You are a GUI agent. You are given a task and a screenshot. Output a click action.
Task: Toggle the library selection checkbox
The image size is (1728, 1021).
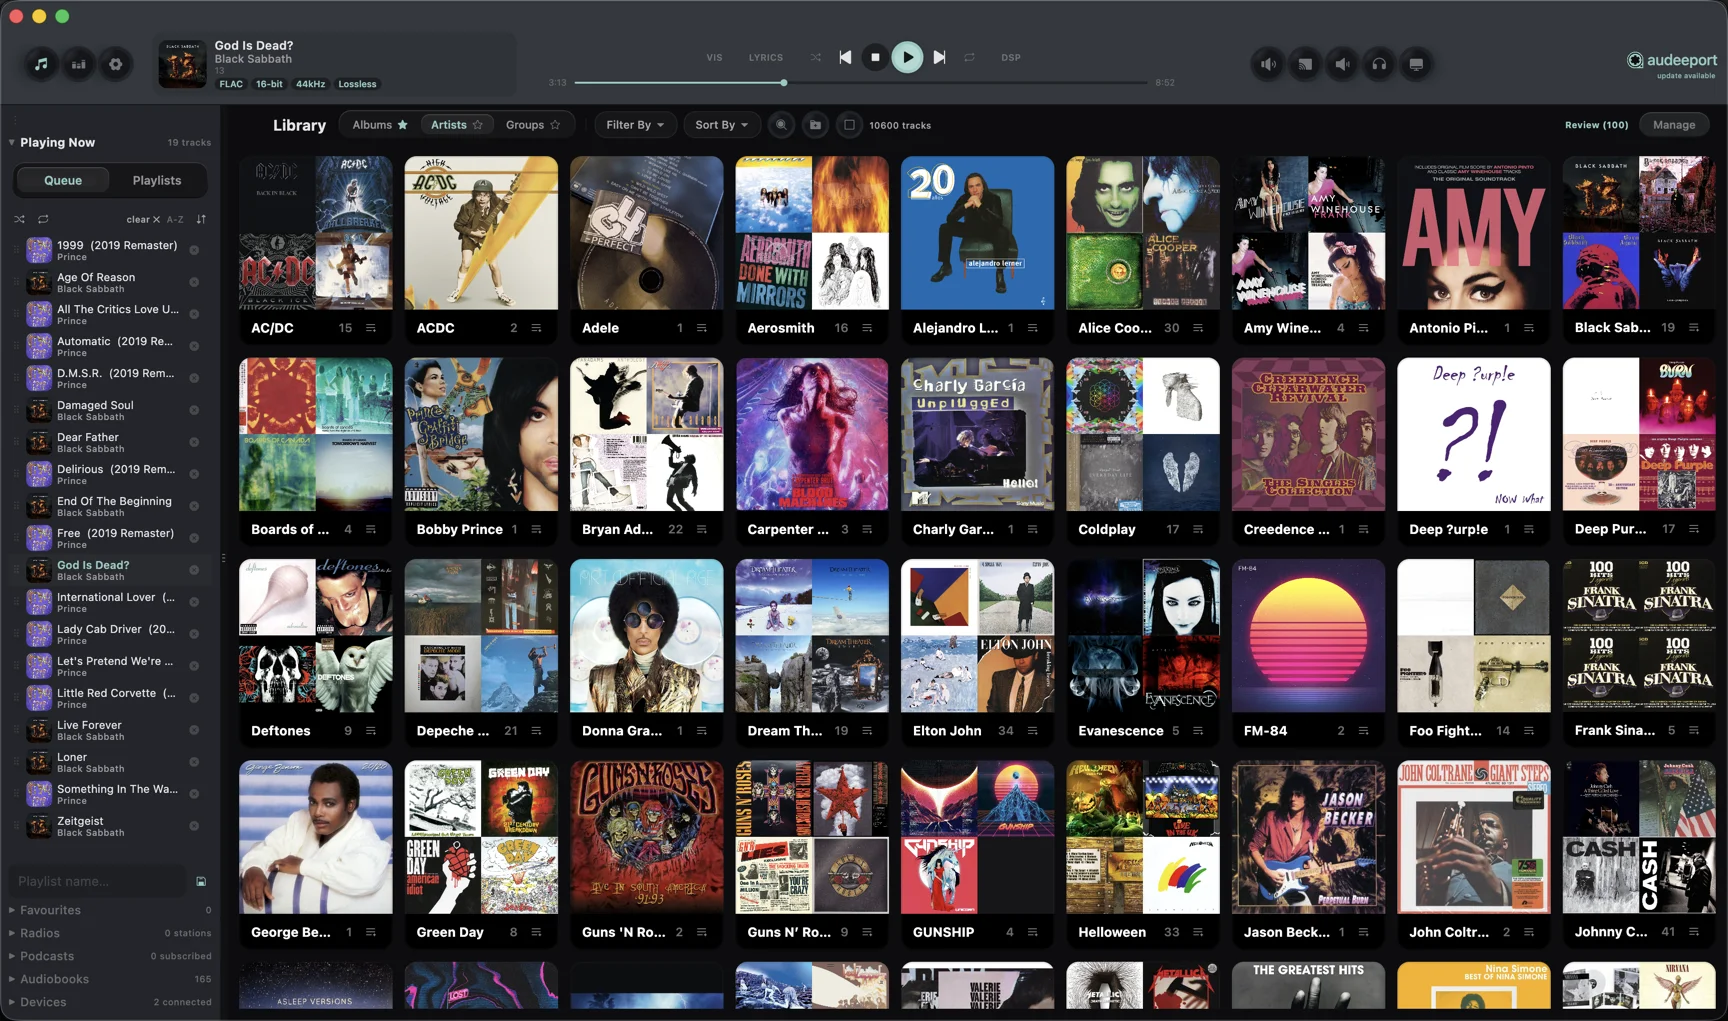pos(849,125)
